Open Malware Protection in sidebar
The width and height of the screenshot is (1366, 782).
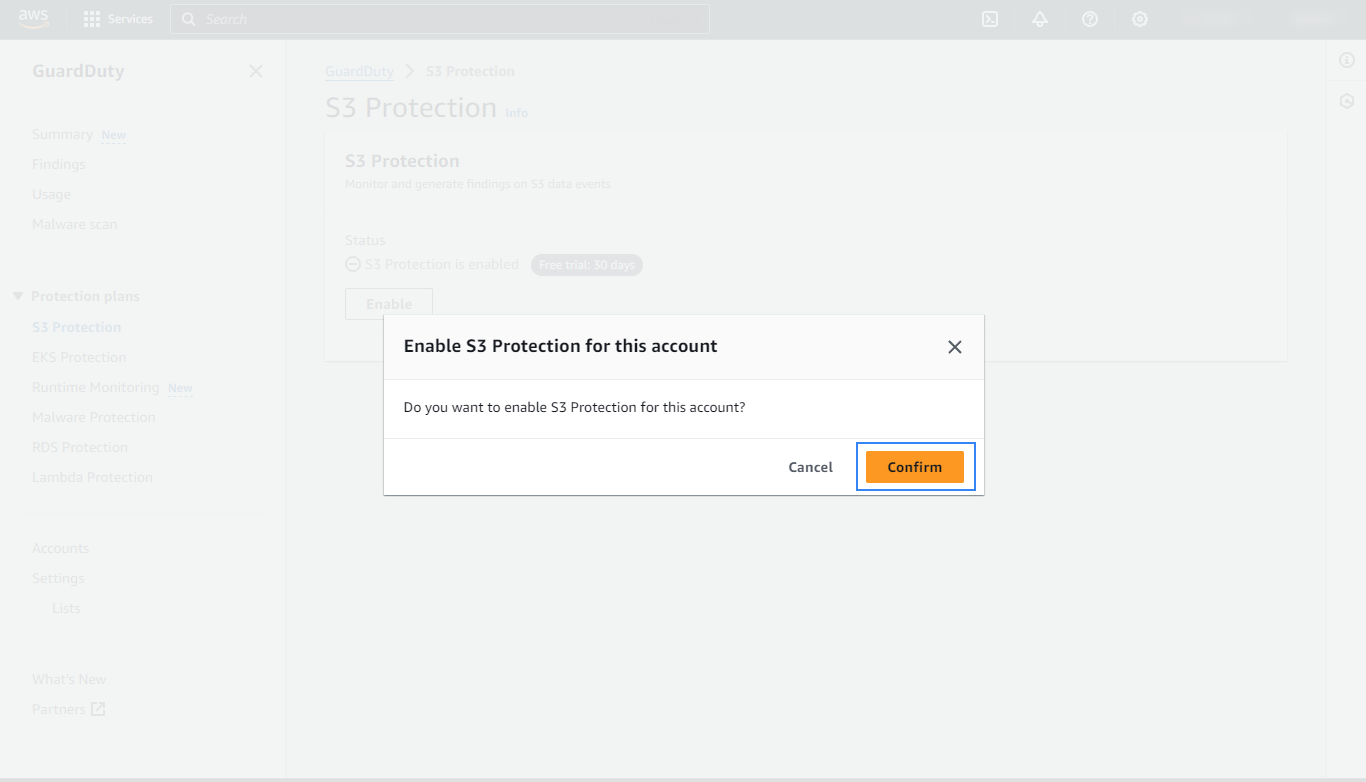(x=94, y=417)
